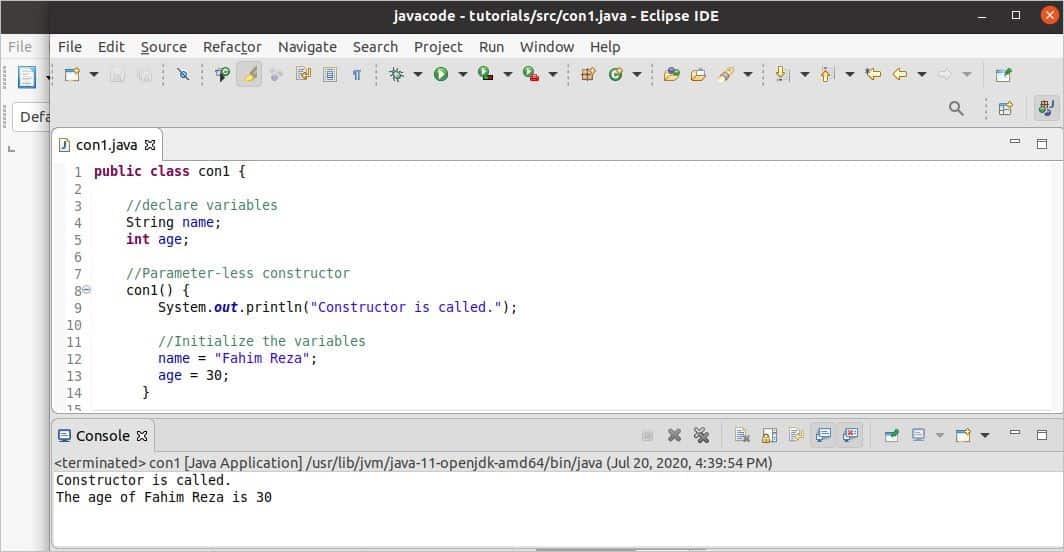Click the Open Perspective icon
This screenshot has width=1064, height=552.
[1006, 109]
